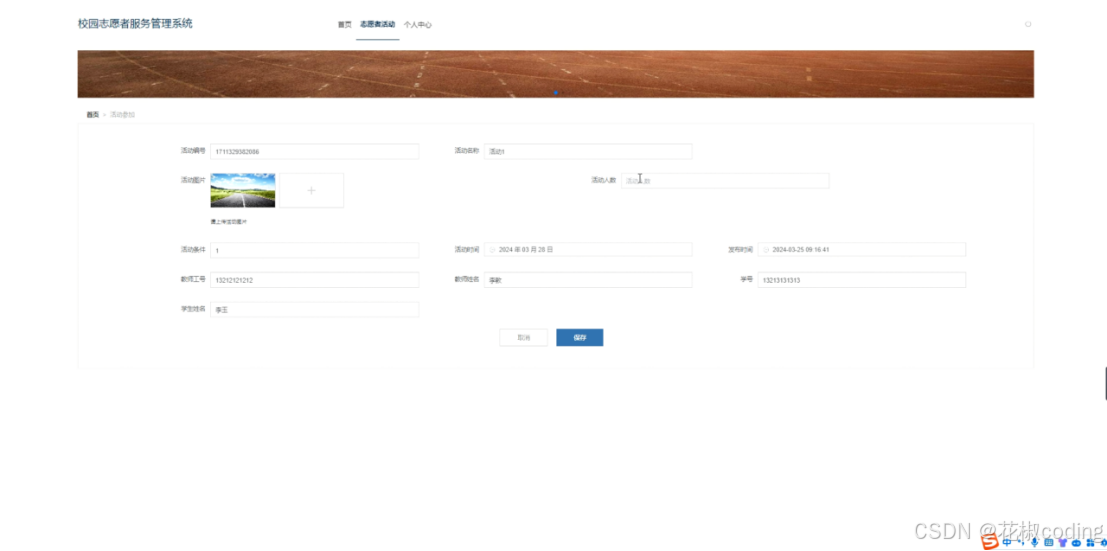Open the uploaded road activity image thumbnail
The height and width of the screenshot is (551, 1107).
tap(243, 190)
